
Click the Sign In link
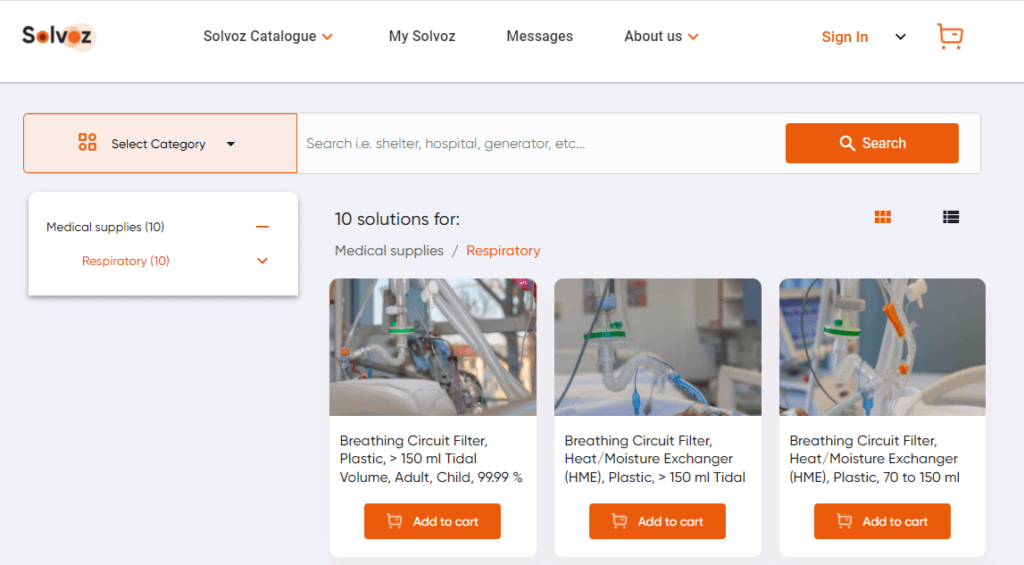[x=844, y=37]
